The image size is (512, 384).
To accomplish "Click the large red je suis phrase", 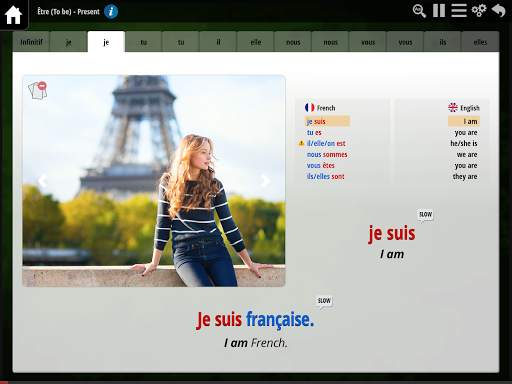I will tap(392, 234).
